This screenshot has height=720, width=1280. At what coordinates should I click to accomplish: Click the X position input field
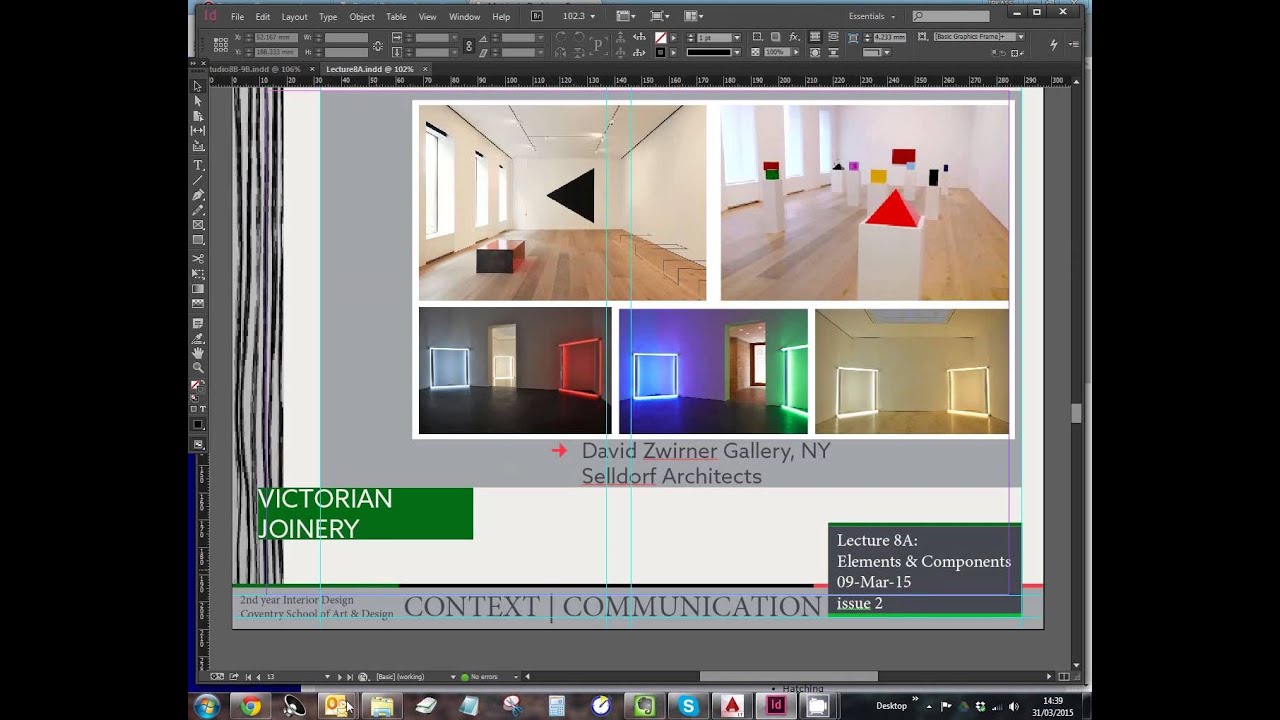pos(277,38)
